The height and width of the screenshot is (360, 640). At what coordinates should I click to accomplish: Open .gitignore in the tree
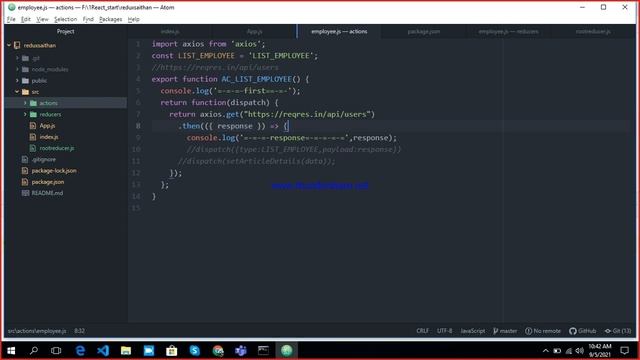point(44,159)
